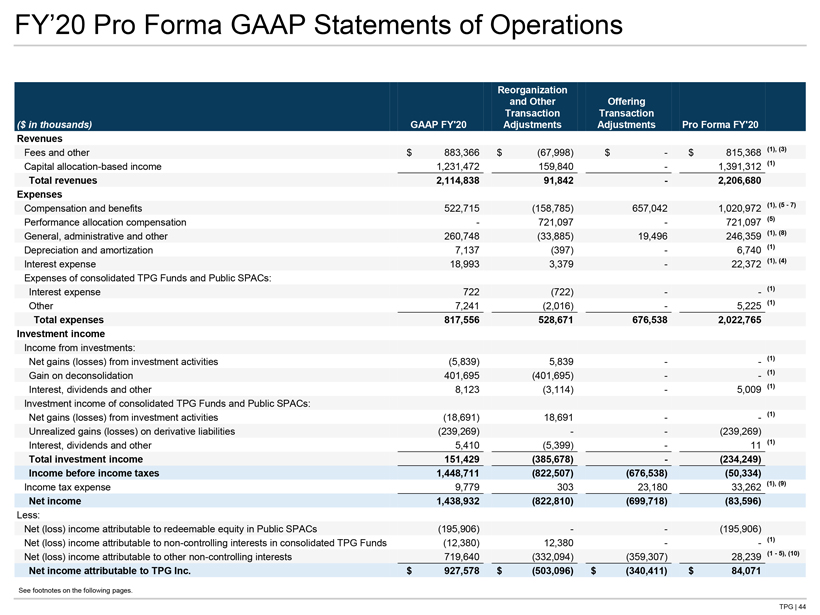The image size is (820, 615).
Task: Select Net income attributable to TPG Inc.
Action: (110, 571)
